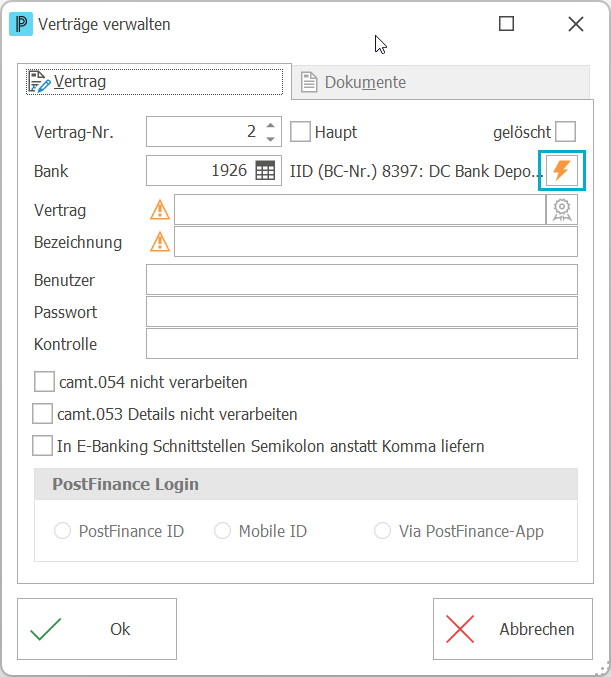Image resolution: width=611 pixels, height=677 pixels.
Task: Toggle Semikolon anstatt Komma liefern option
Action: coord(42,446)
